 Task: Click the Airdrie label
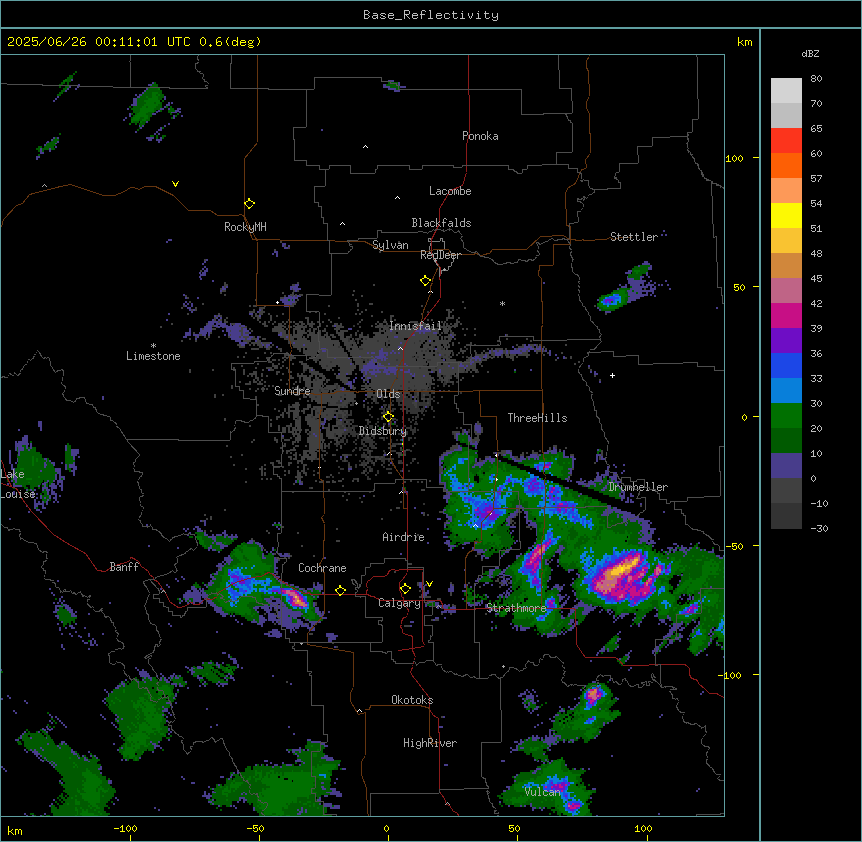point(404,537)
